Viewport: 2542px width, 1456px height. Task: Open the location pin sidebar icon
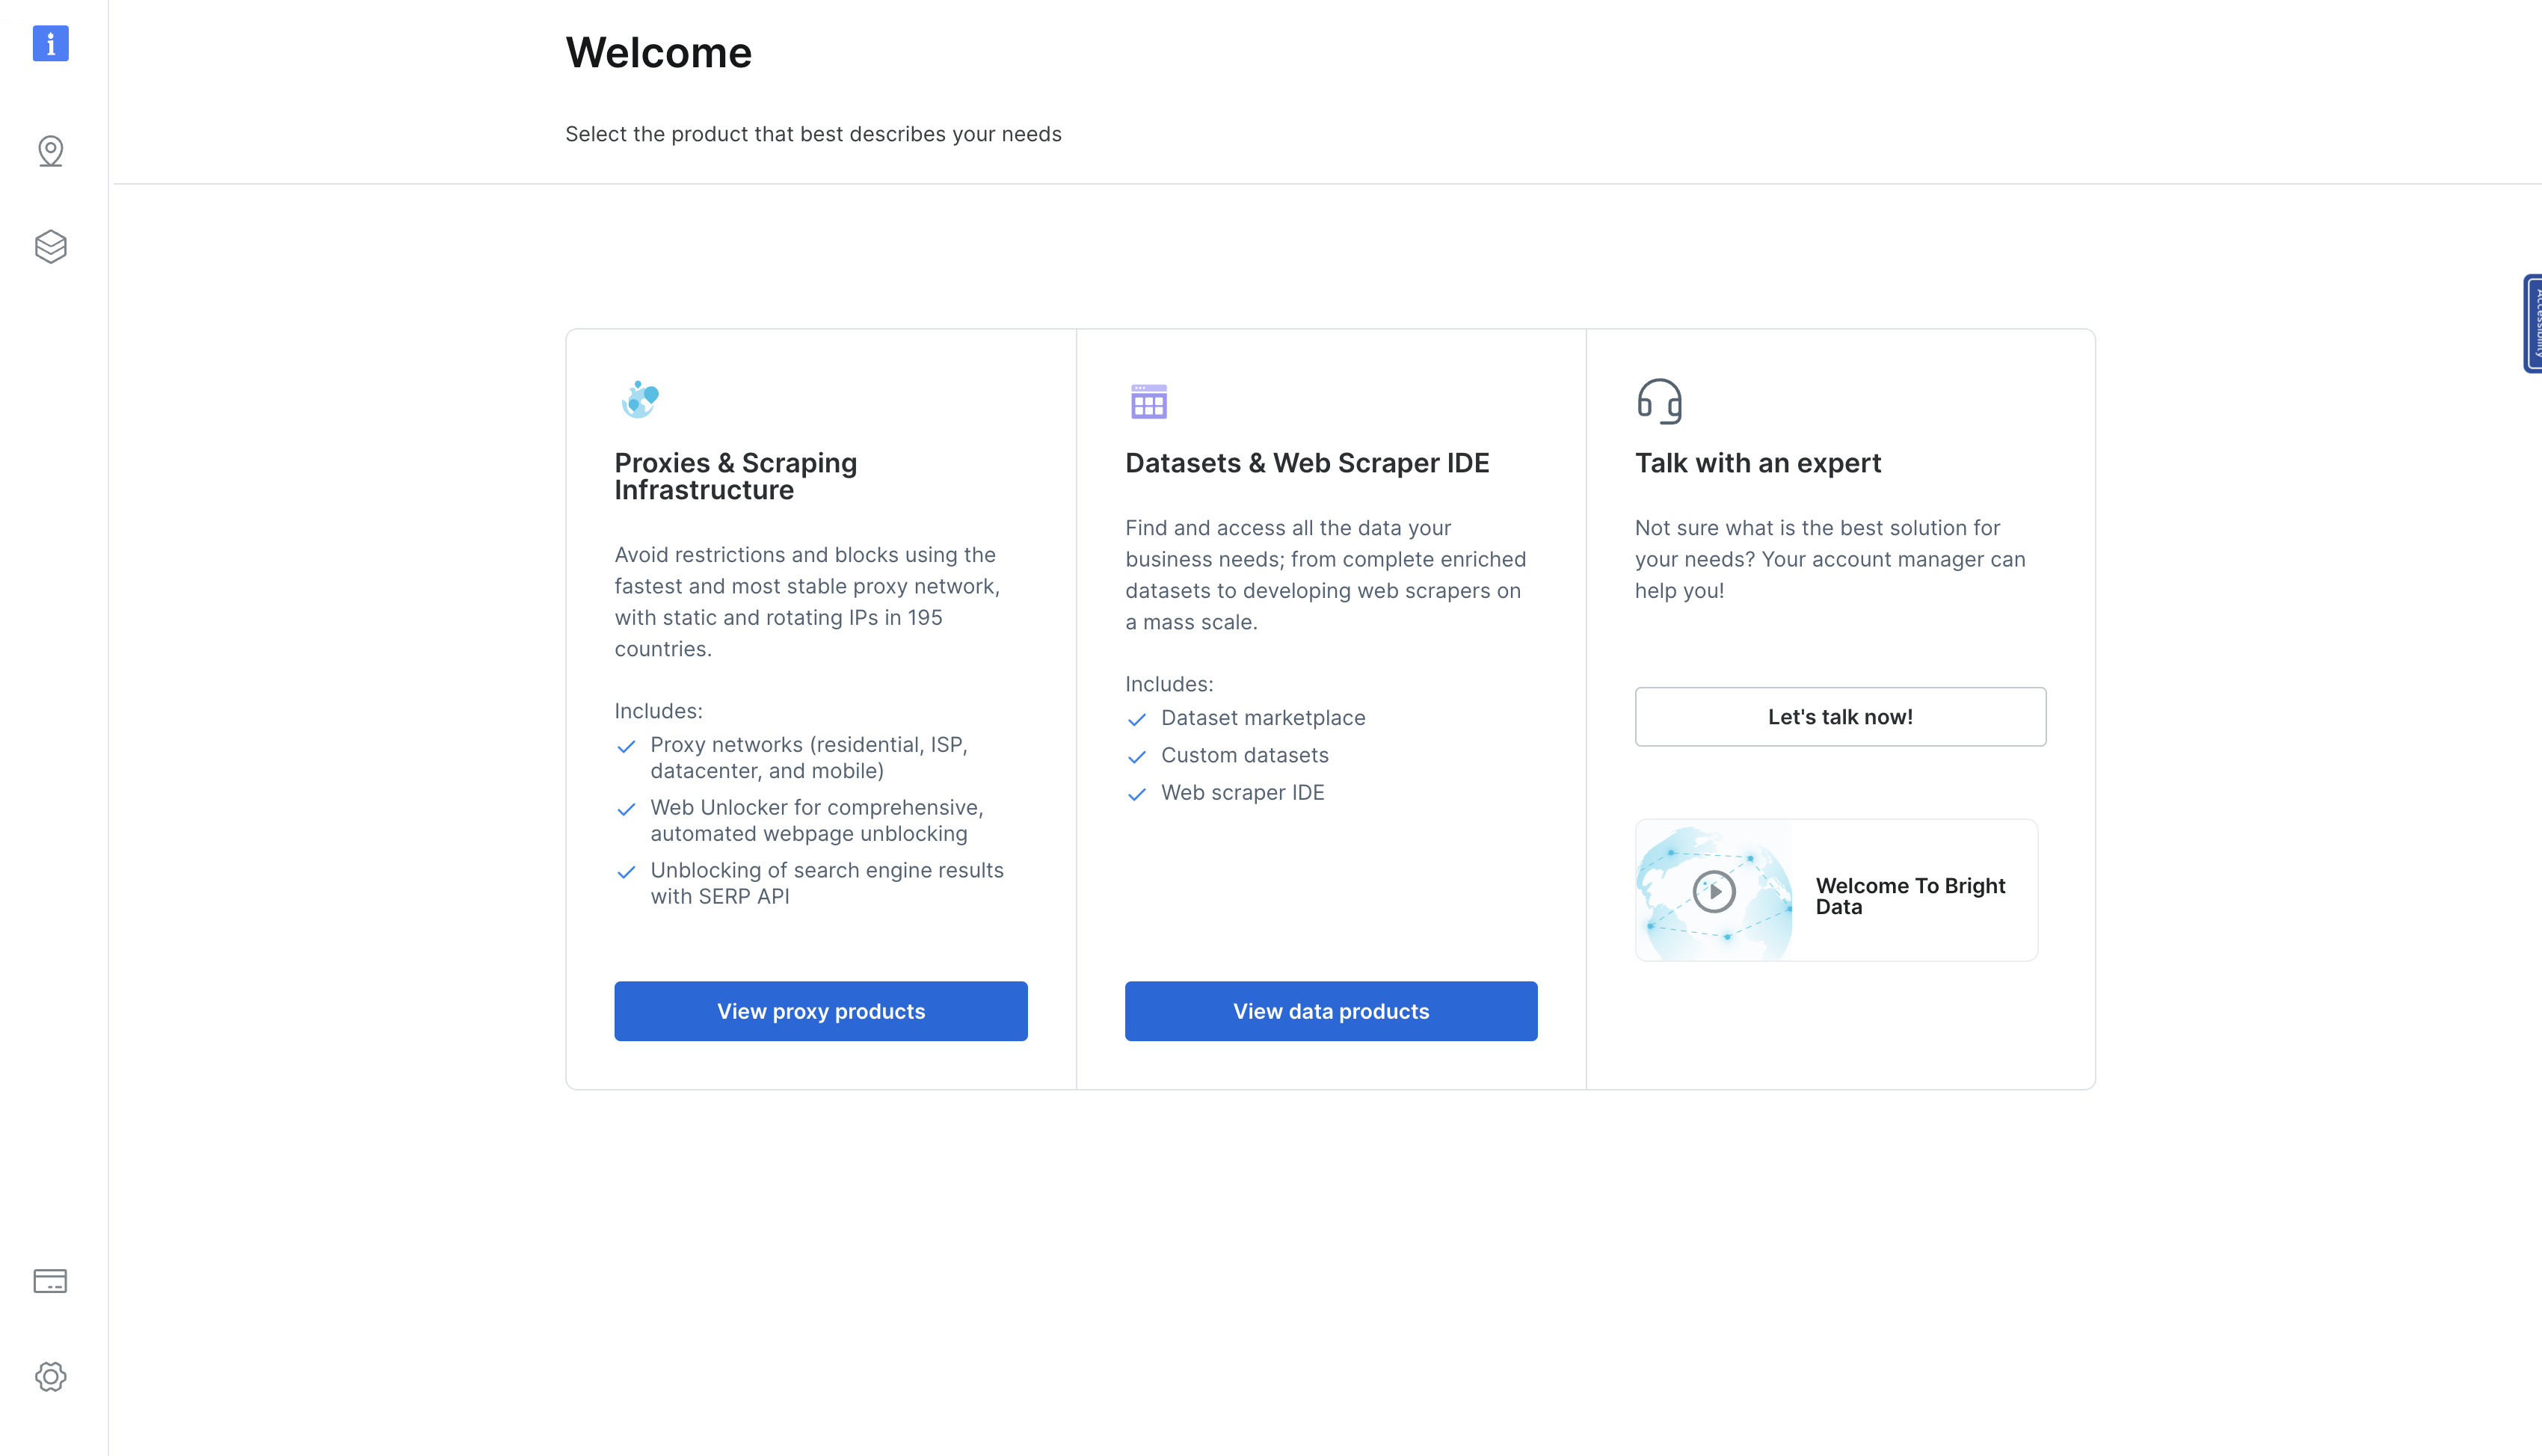50,151
